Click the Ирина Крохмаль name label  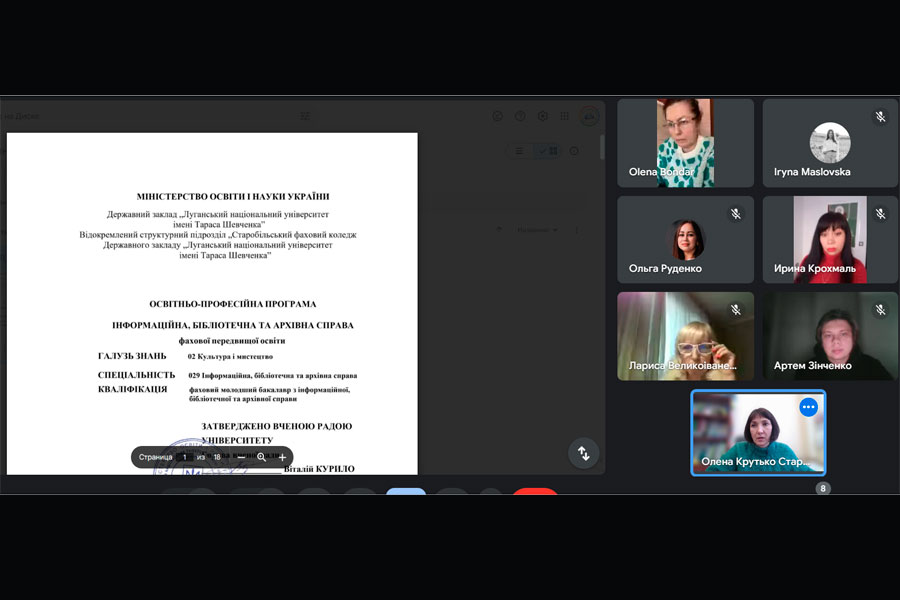click(814, 268)
